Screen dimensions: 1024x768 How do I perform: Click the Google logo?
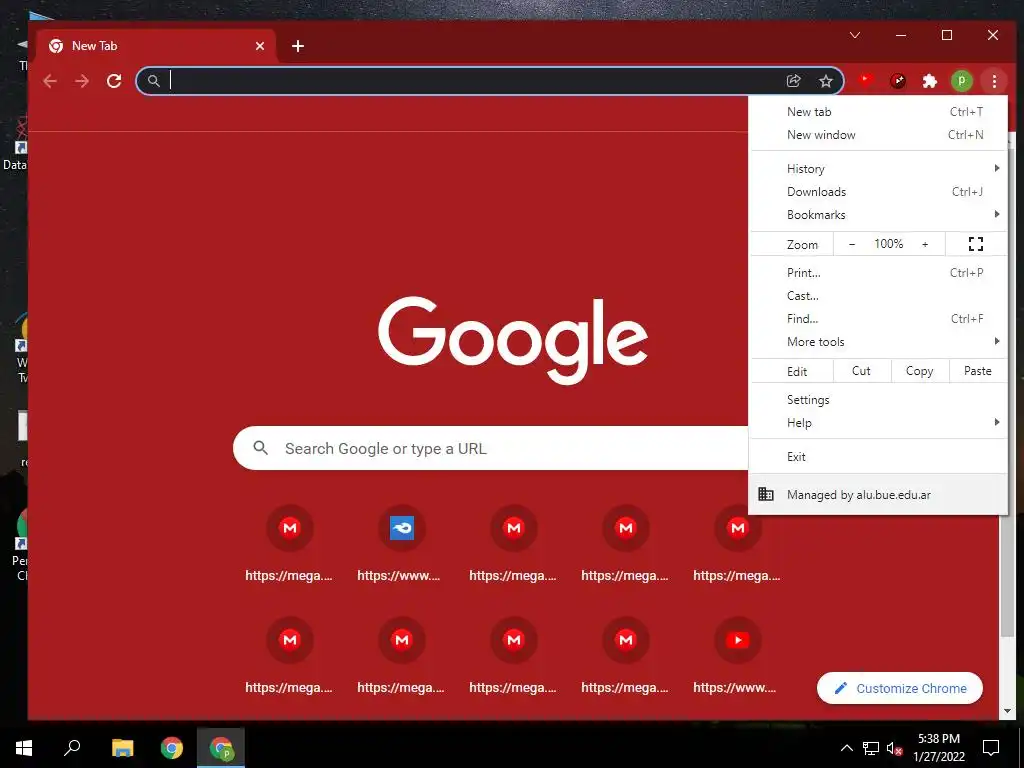513,340
